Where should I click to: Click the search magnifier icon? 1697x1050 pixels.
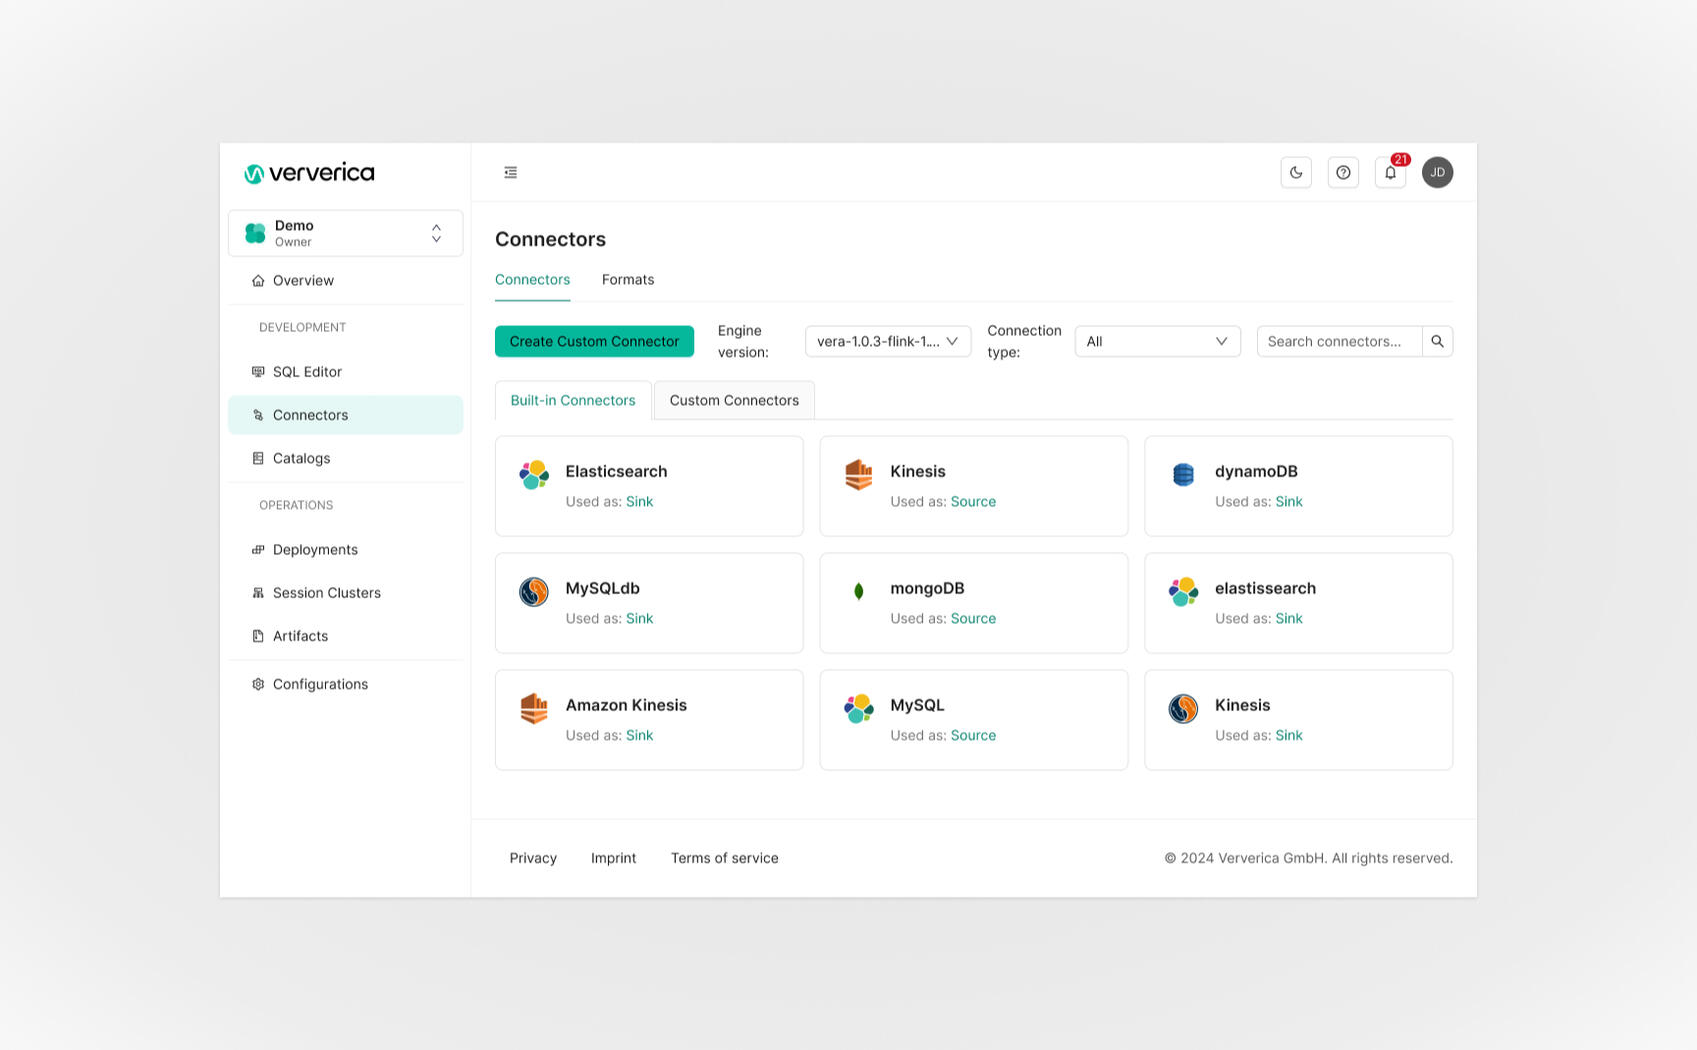[x=1437, y=341]
